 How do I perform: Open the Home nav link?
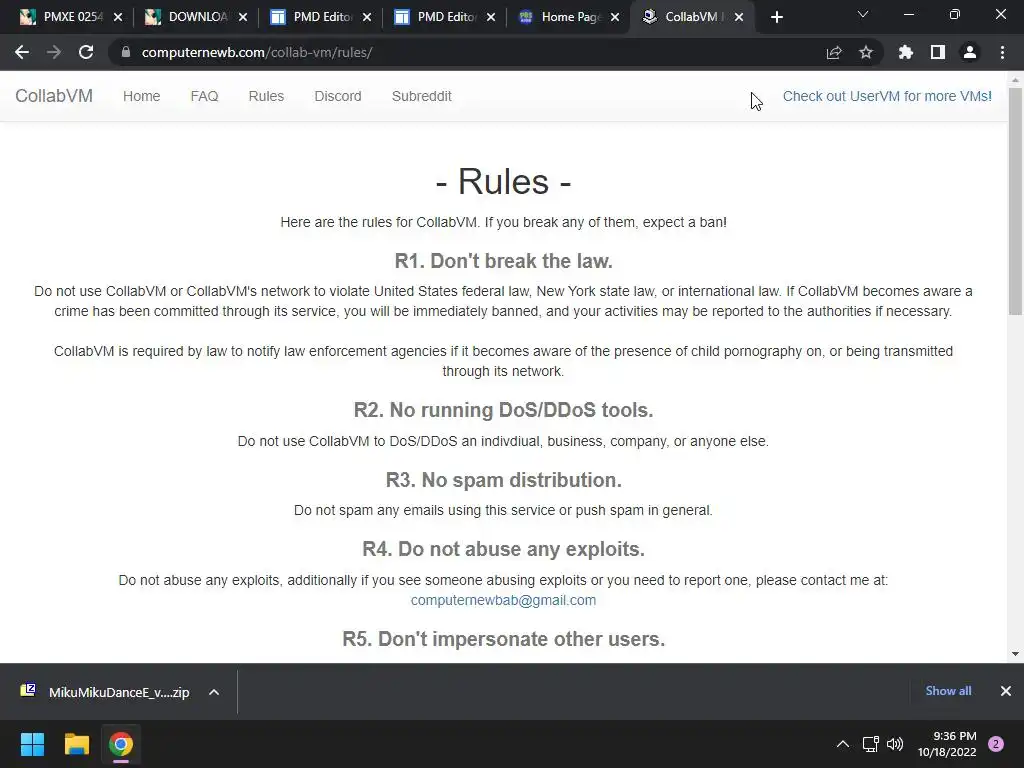point(142,96)
